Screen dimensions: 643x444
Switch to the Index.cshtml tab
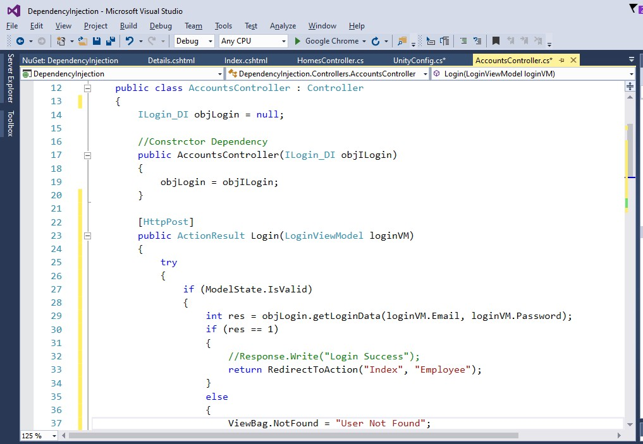[x=246, y=60]
